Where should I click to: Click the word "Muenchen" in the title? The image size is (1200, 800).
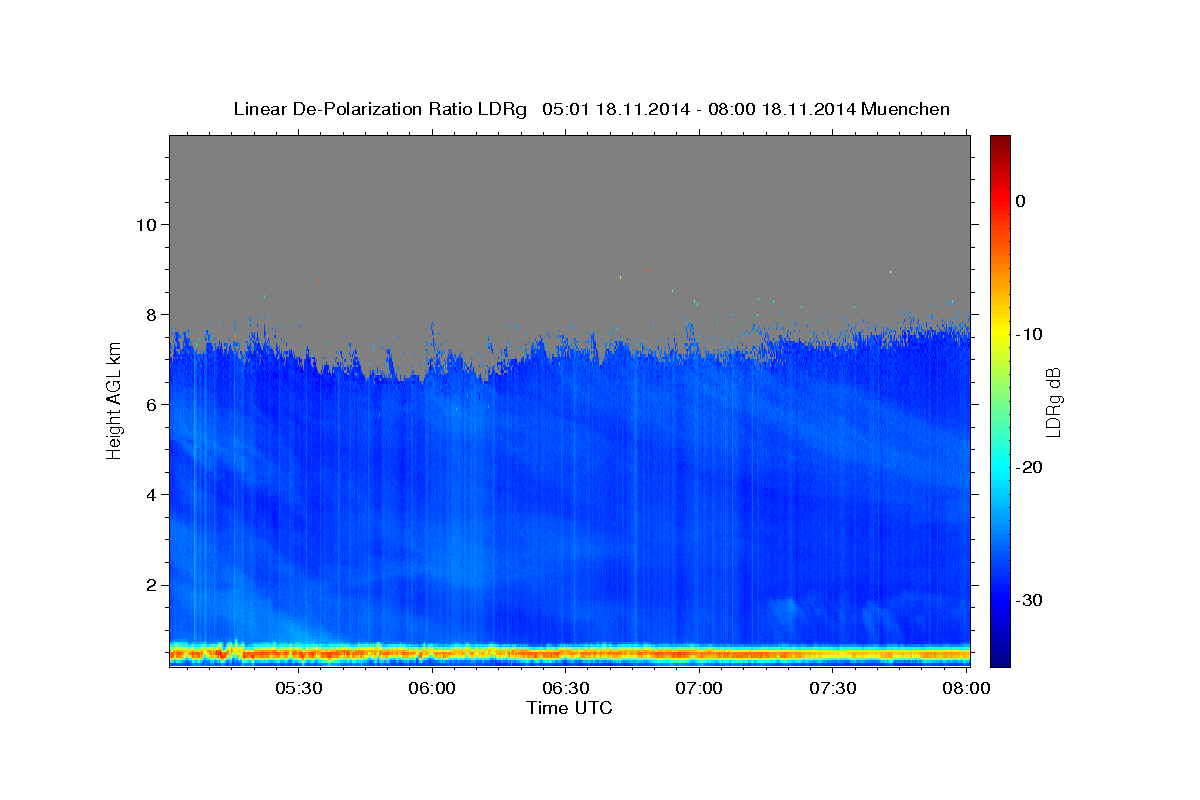click(907, 109)
